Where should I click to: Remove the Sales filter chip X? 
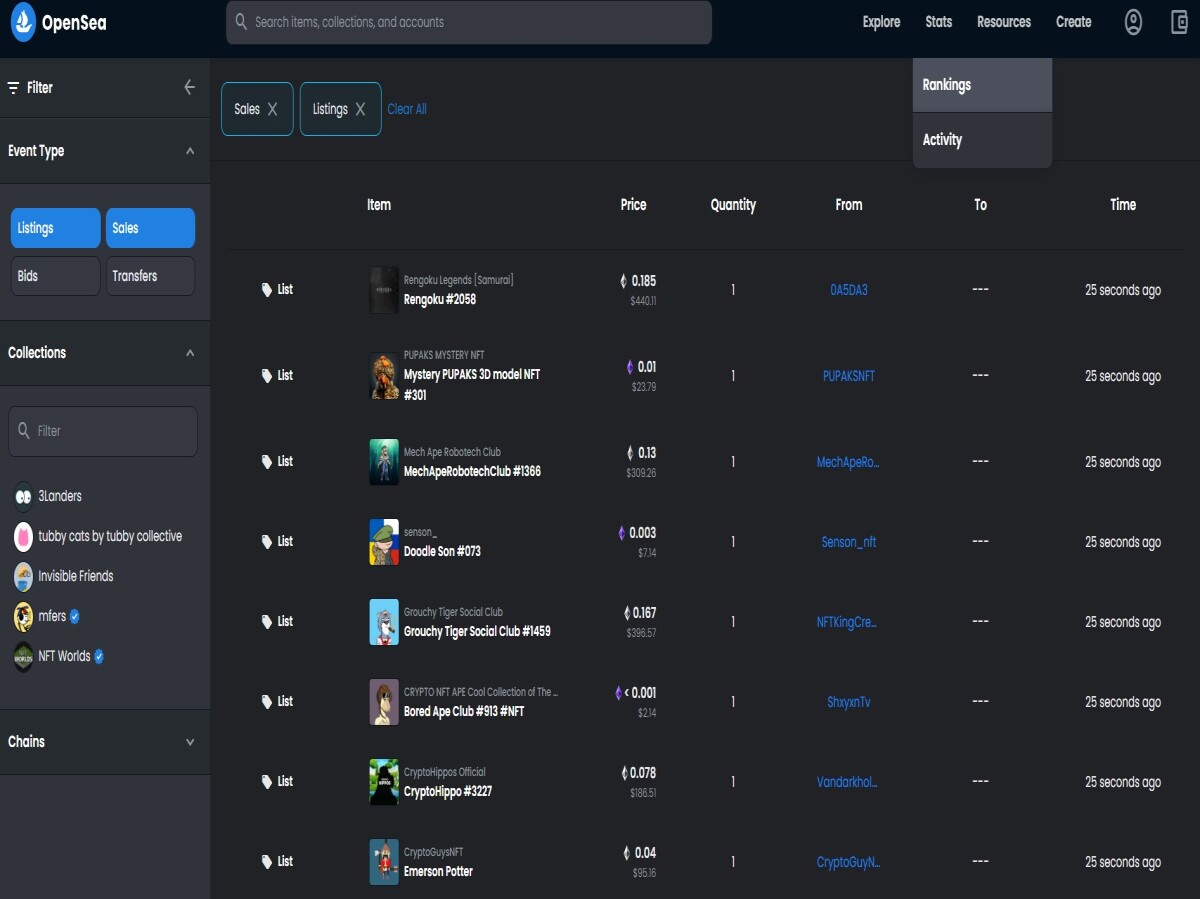pos(273,109)
